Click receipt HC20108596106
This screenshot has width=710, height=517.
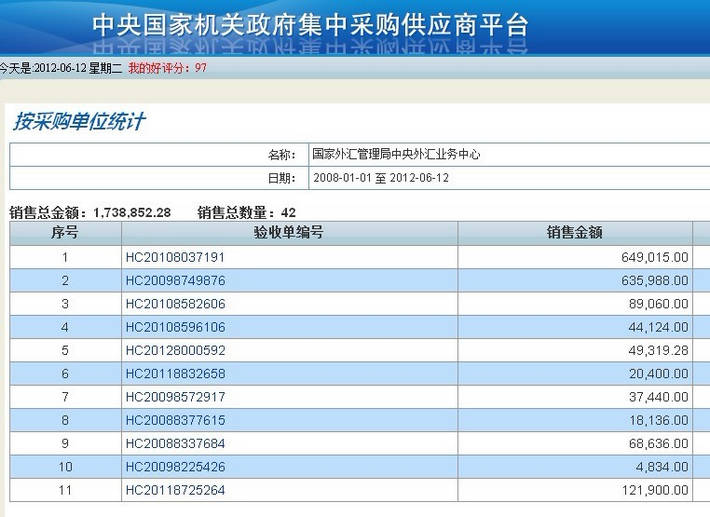[175, 327]
